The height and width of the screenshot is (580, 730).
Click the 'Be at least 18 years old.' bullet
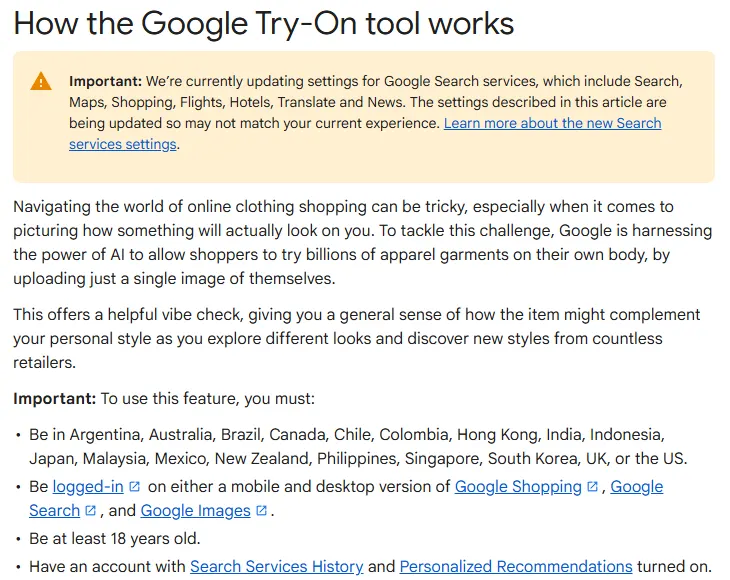pos(115,539)
